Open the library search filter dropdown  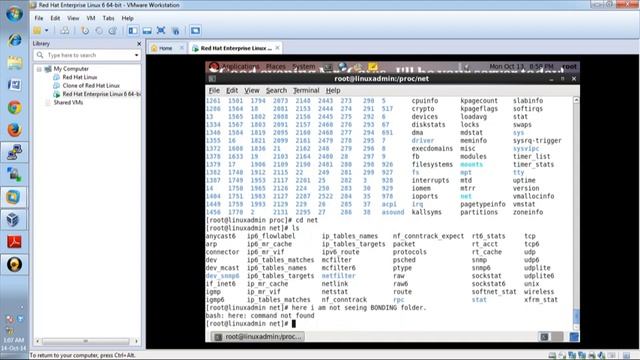coord(136,55)
